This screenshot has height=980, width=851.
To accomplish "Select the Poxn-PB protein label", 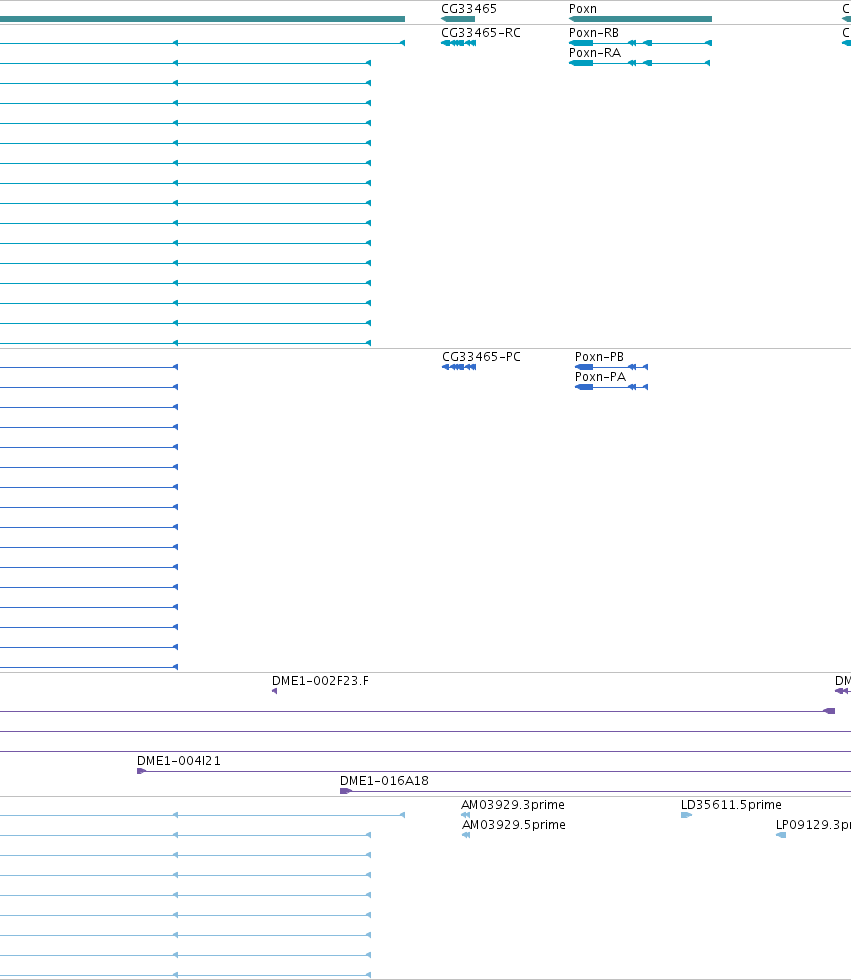I will click(599, 357).
